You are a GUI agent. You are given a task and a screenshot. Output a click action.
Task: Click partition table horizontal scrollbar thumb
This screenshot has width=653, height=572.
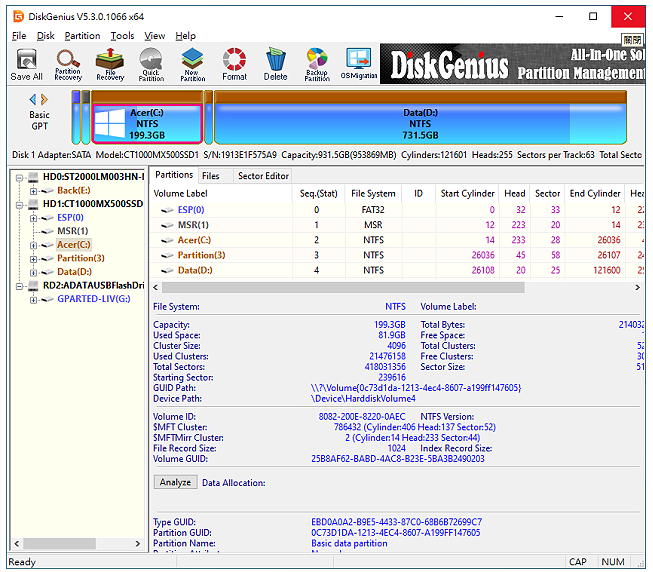(343, 287)
